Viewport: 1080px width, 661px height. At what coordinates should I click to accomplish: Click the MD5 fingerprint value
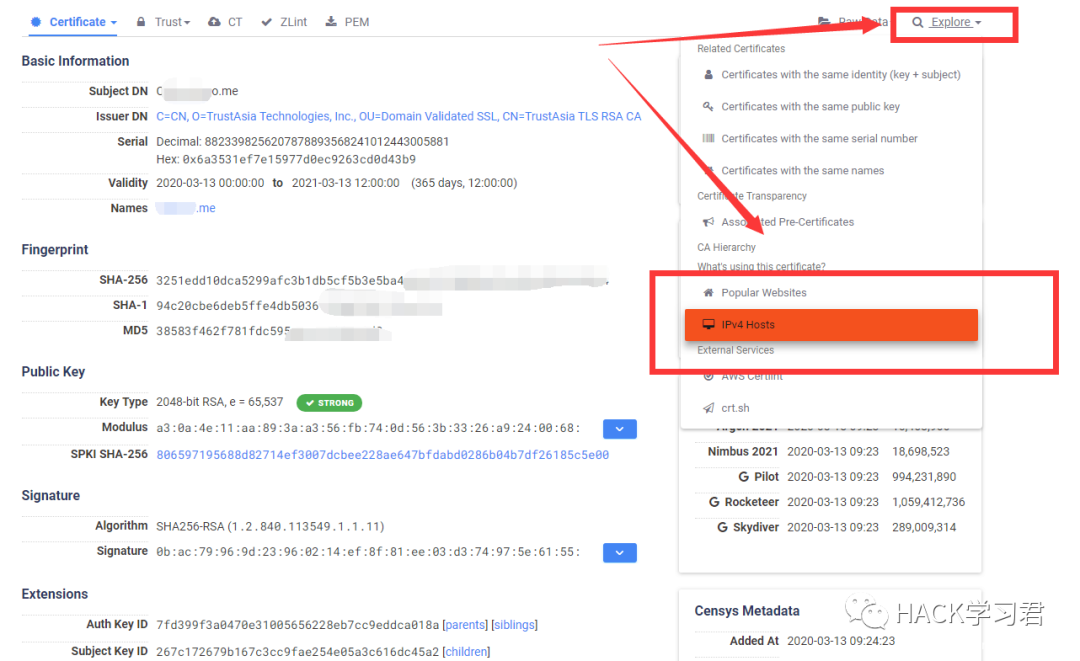tap(273, 331)
